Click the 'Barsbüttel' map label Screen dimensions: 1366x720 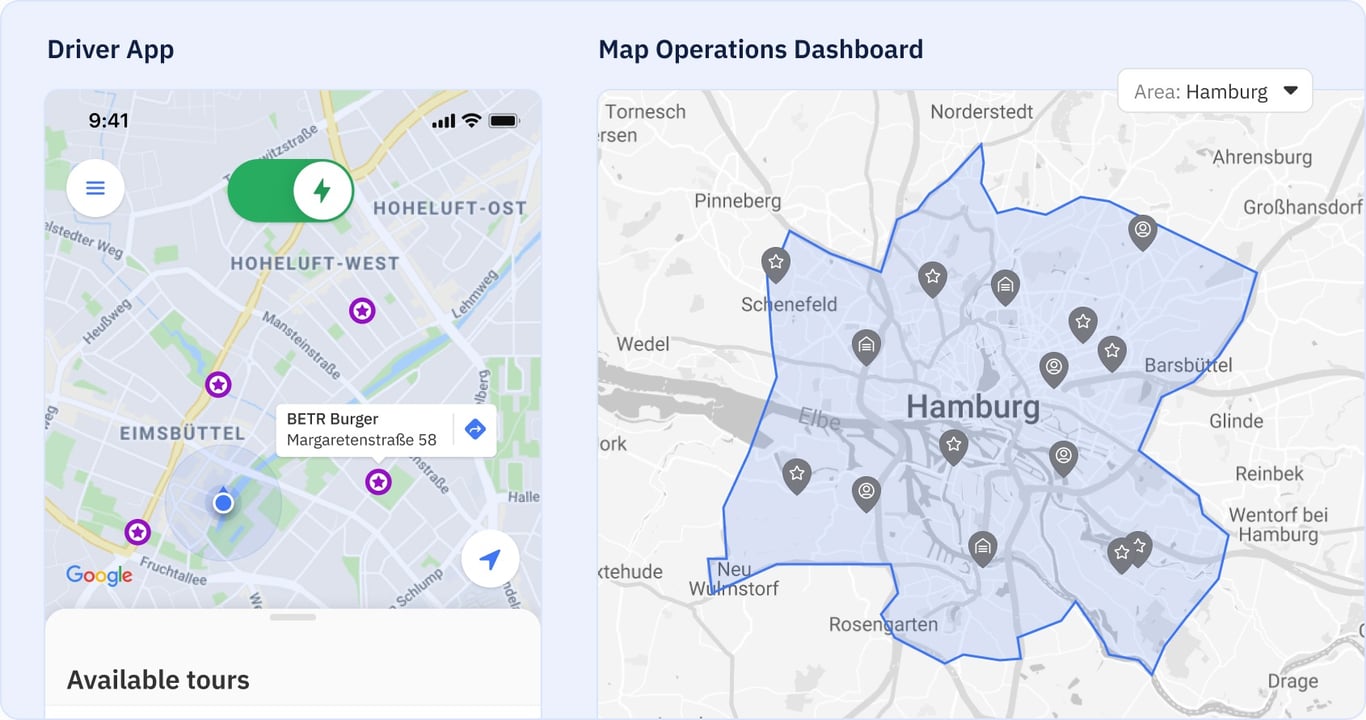point(1188,365)
